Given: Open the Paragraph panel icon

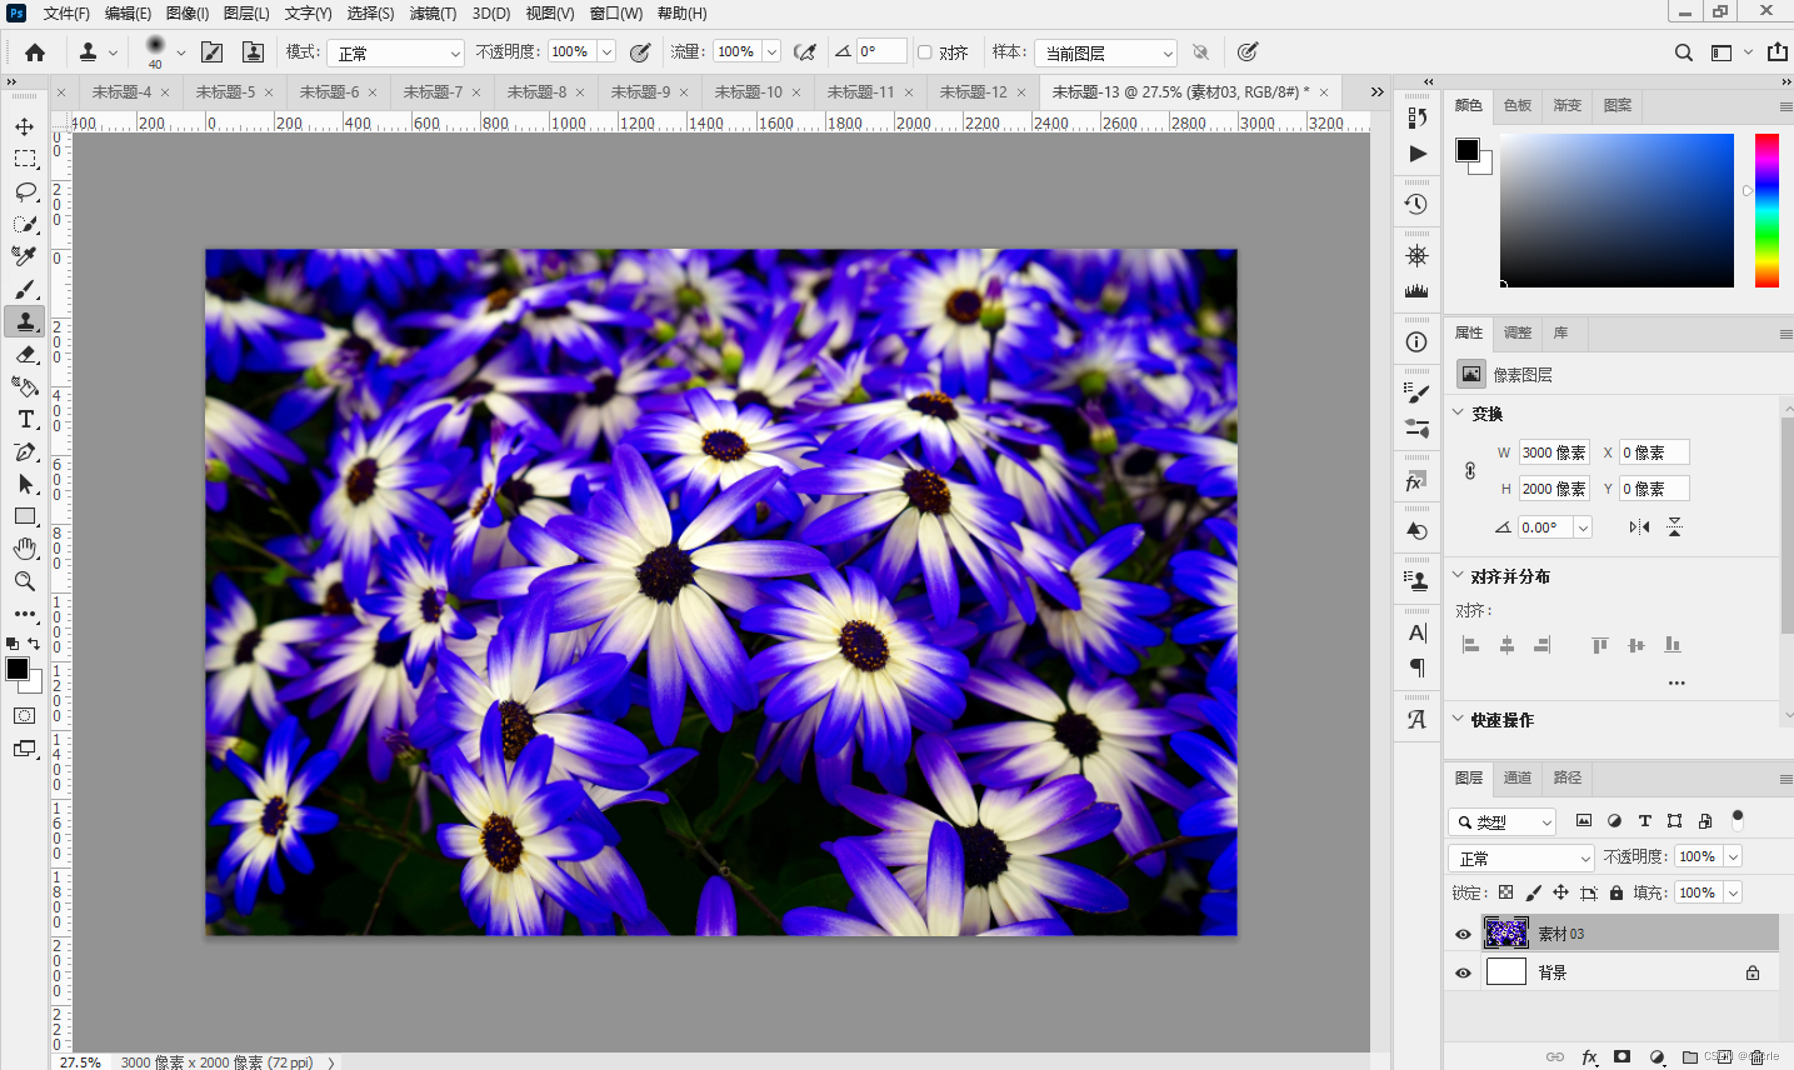Looking at the screenshot, I should 1416,667.
